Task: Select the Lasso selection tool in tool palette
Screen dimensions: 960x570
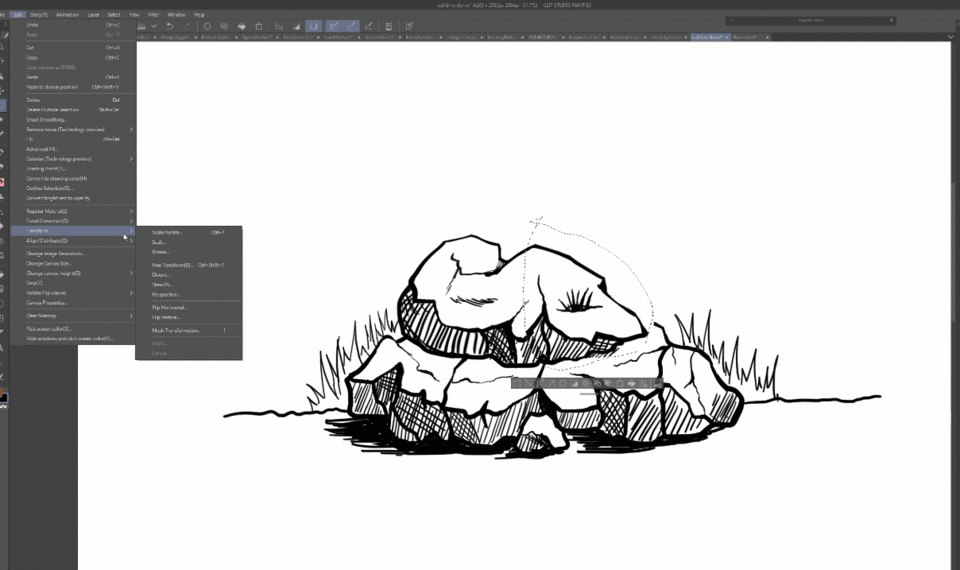Action: tap(2, 105)
